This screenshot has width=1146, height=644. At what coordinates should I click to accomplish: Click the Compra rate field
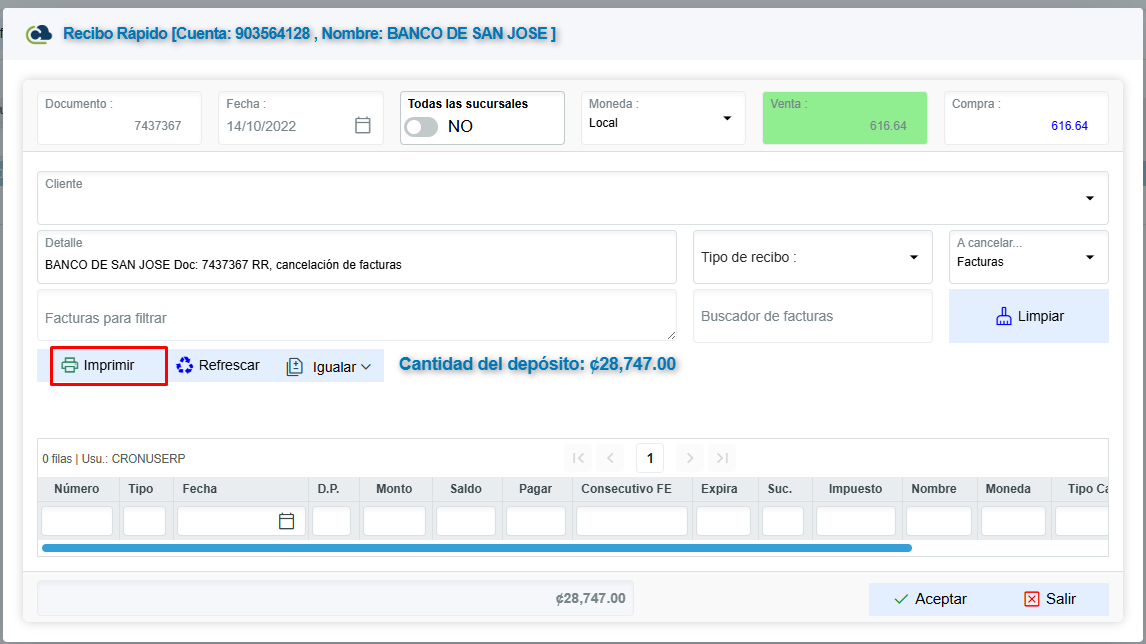tap(1026, 118)
